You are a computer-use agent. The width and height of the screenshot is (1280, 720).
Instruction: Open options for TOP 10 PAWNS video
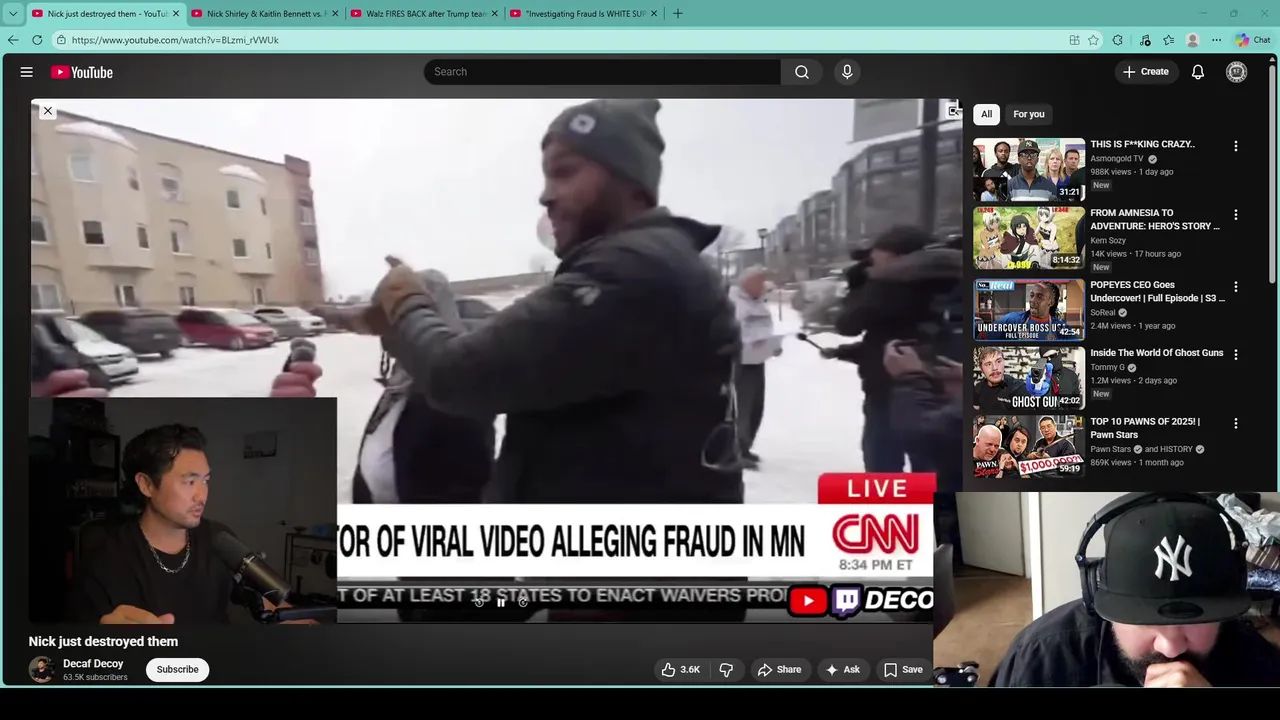pyautogui.click(x=1235, y=424)
